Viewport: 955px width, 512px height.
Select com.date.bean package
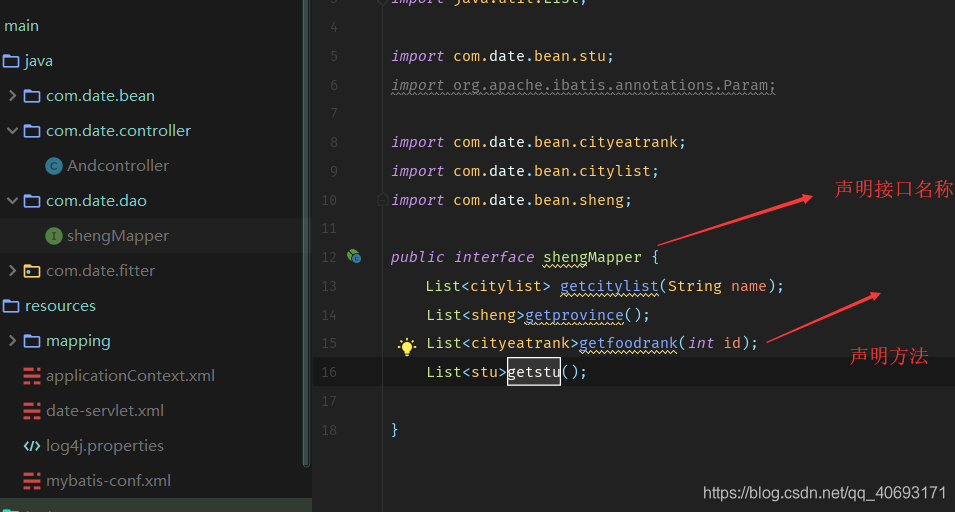click(x=100, y=96)
